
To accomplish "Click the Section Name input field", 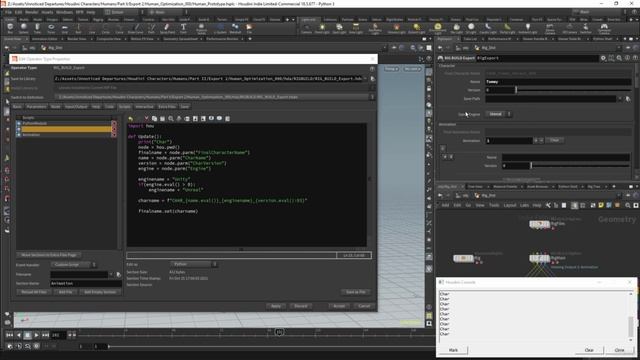I will click(x=86, y=283).
